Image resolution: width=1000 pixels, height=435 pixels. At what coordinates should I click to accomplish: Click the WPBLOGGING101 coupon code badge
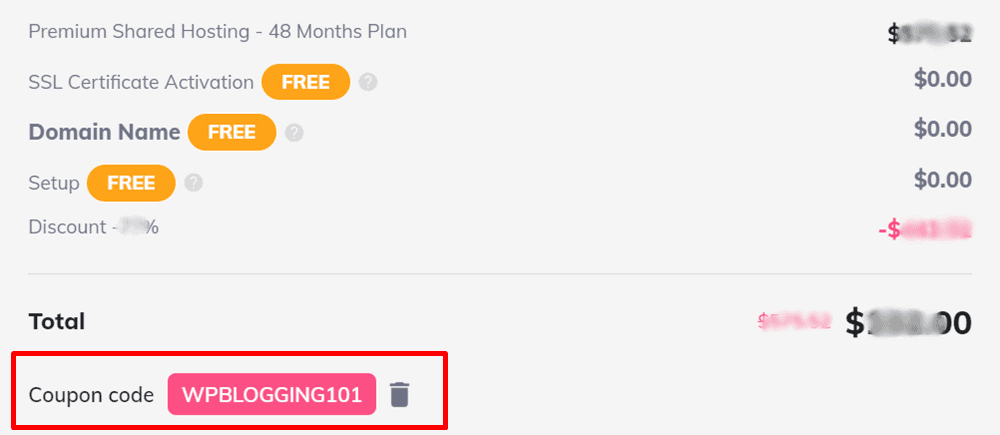point(272,395)
